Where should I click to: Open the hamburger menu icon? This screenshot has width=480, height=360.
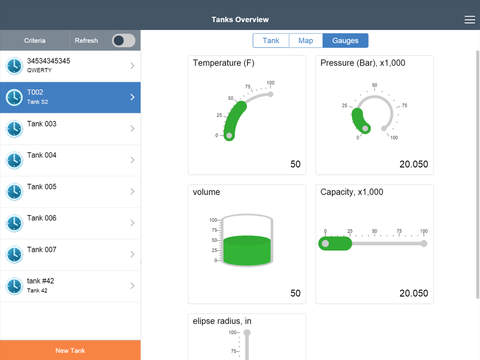pyautogui.click(x=469, y=20)
